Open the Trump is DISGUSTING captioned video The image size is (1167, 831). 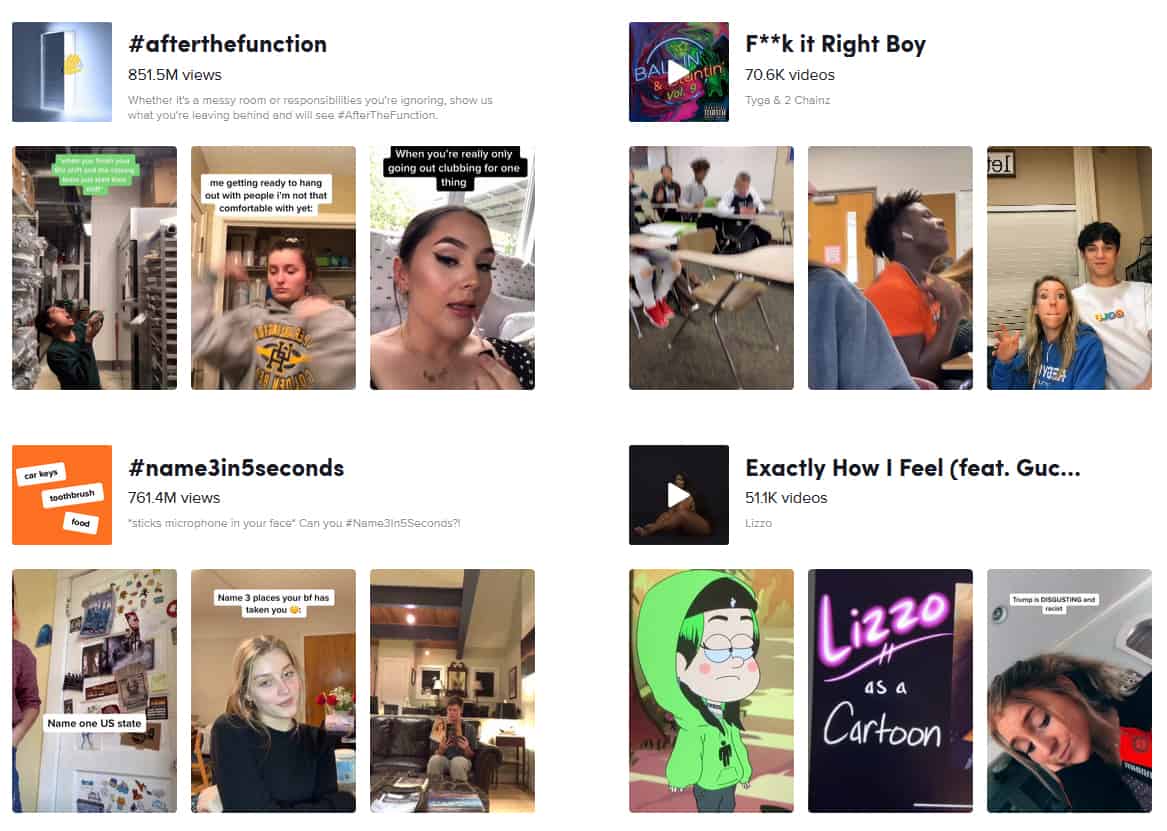click(1069, 690)
